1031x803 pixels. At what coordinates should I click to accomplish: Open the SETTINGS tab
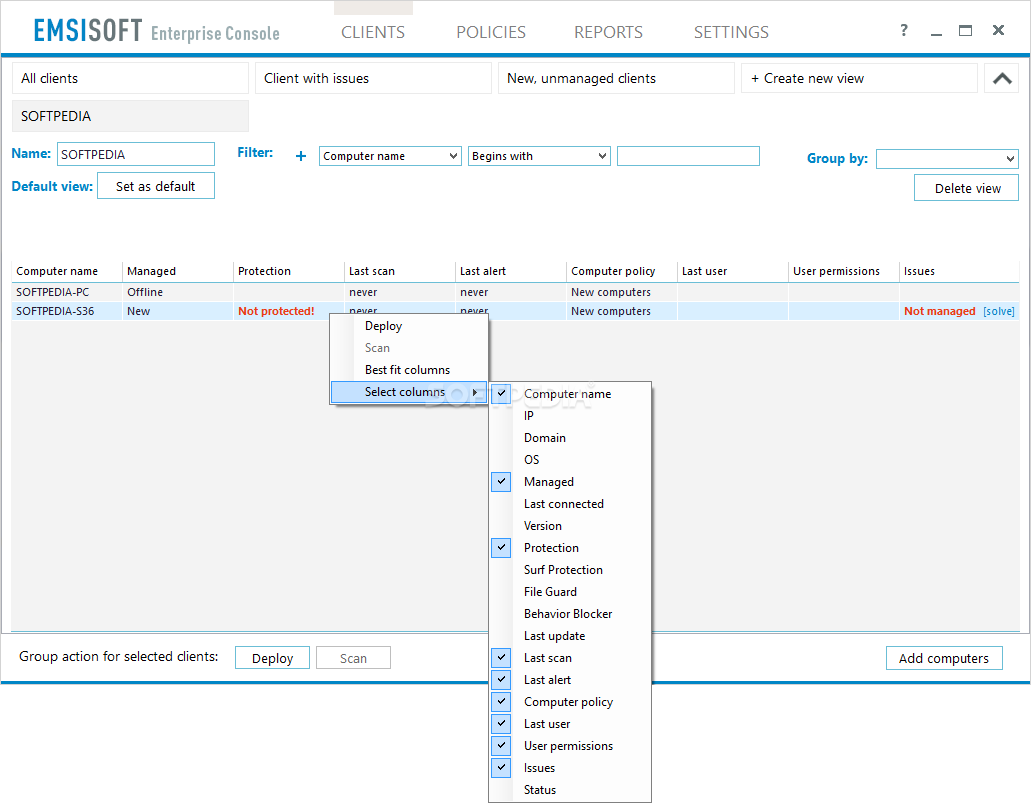point(731,32)
